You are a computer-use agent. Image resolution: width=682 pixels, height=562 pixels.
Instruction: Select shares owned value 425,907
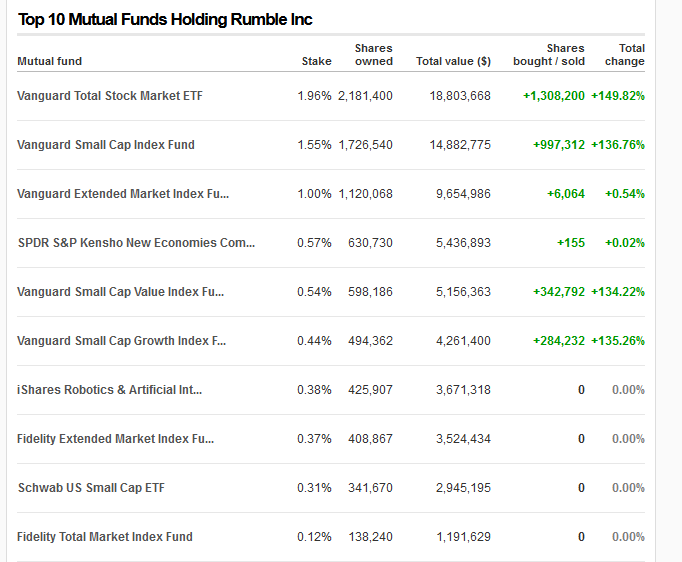tap(370, 390)
